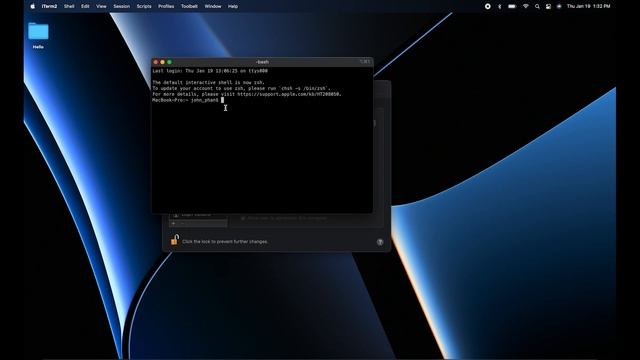Check the battery status icon

(512, 6)
